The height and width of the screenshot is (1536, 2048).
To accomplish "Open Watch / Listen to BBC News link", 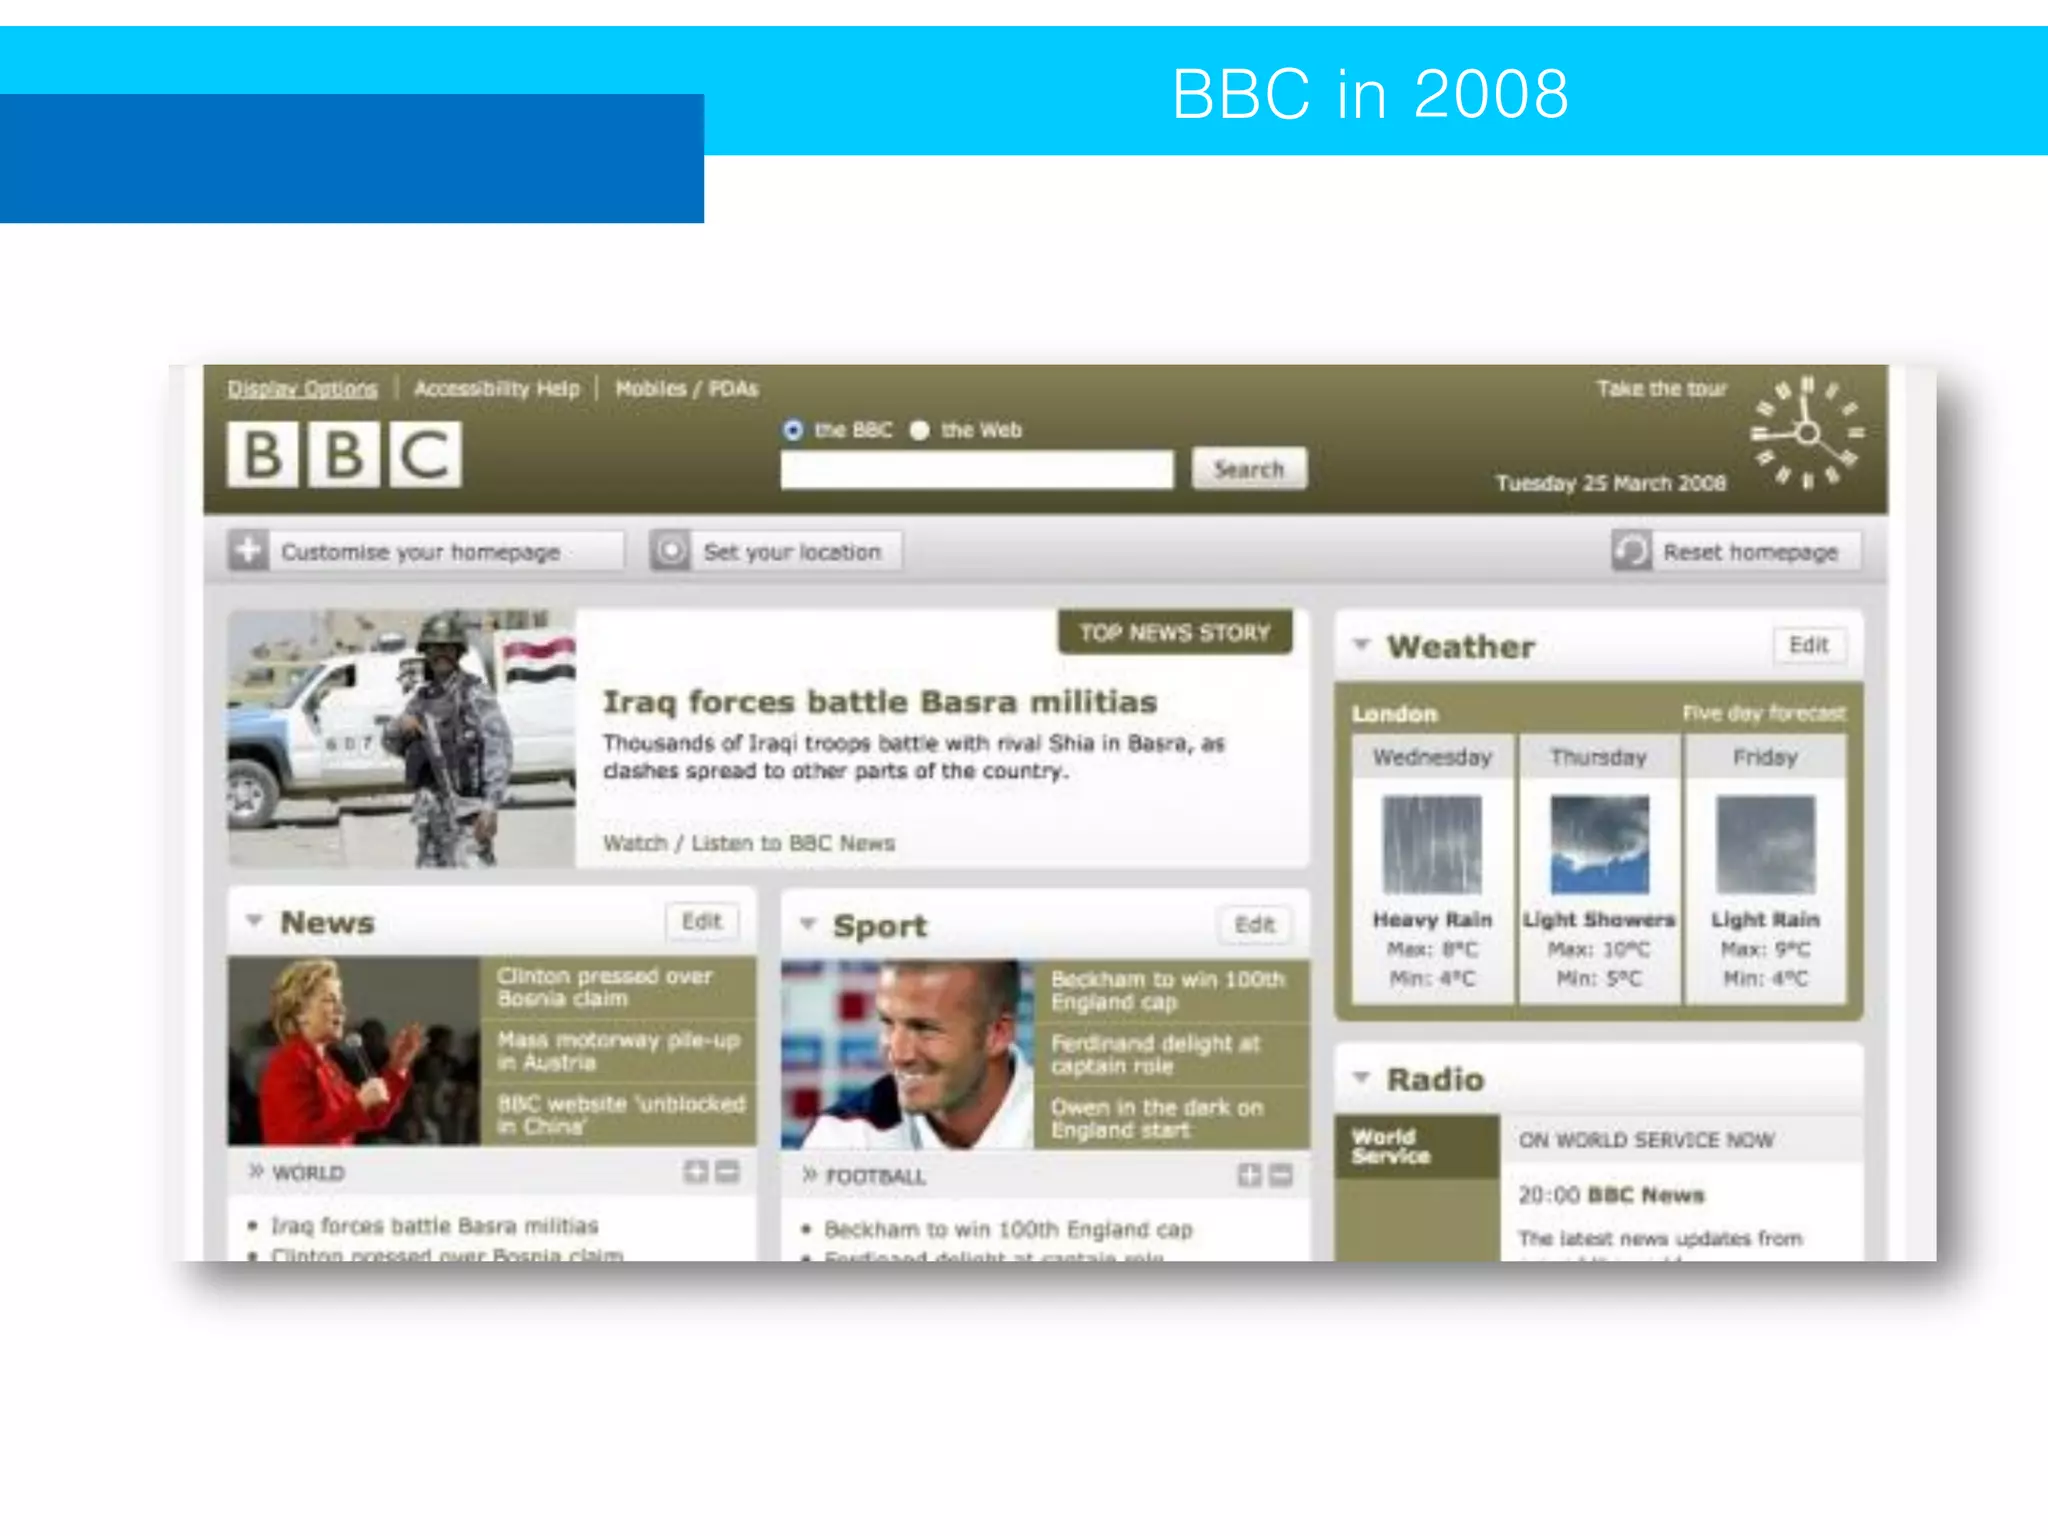I will coord(749,843).
